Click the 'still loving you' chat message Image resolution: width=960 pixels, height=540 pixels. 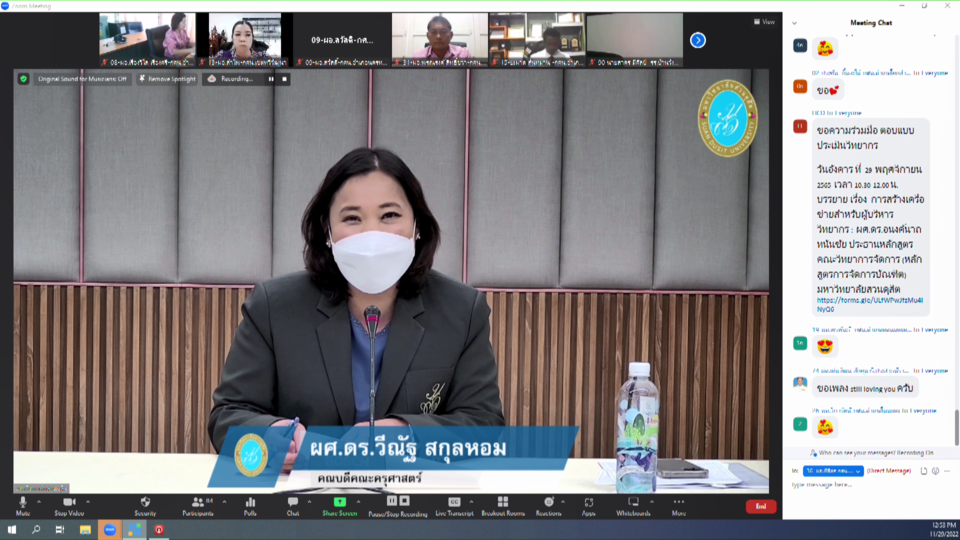coord(865,389)
